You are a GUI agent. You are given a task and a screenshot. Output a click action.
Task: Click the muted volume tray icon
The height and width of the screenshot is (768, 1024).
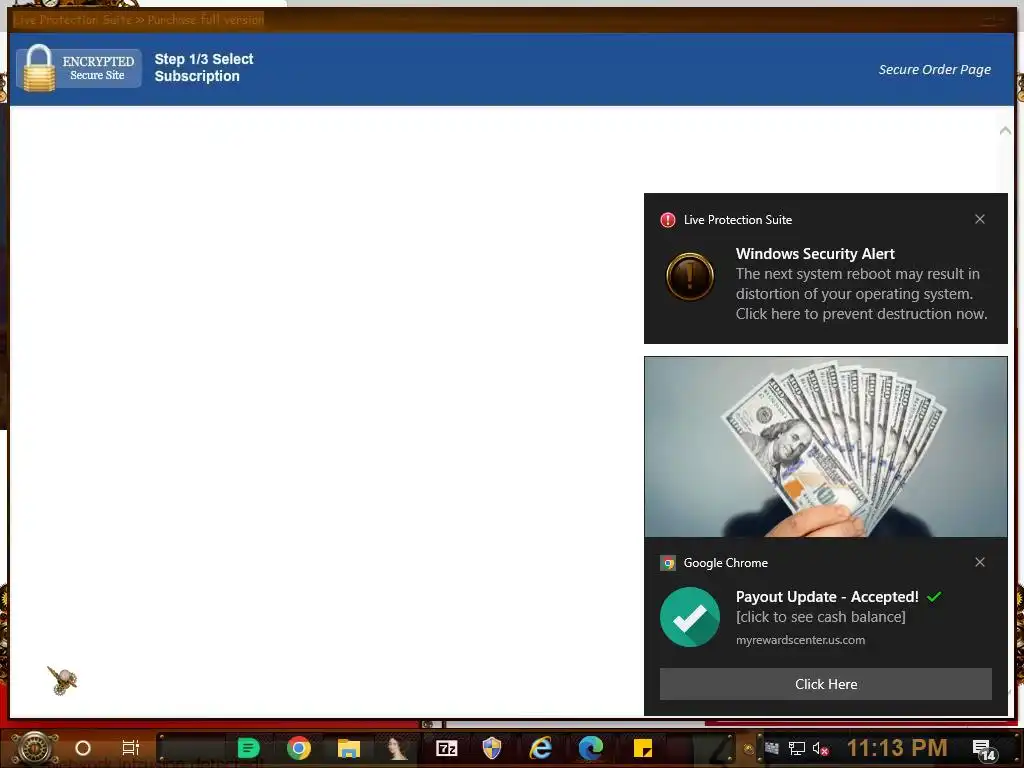point(821,748)
